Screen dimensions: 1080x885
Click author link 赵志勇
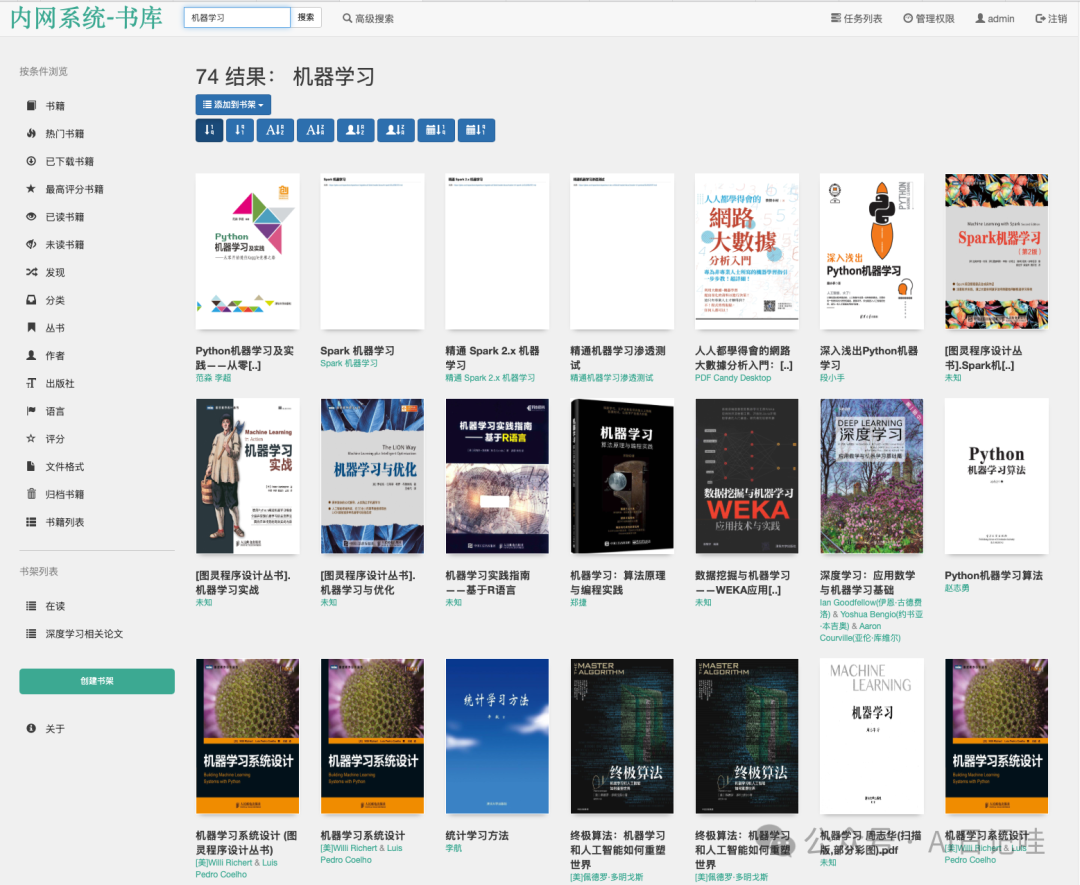957,587
